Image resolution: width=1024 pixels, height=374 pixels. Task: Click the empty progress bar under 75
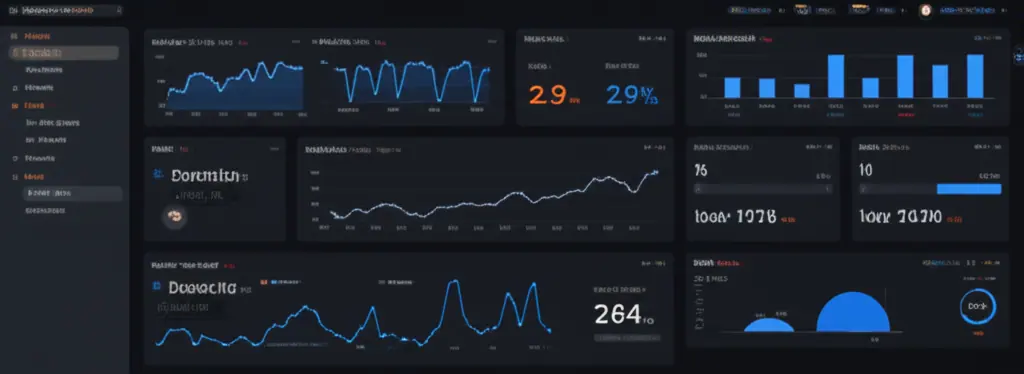tap(763, 189)
